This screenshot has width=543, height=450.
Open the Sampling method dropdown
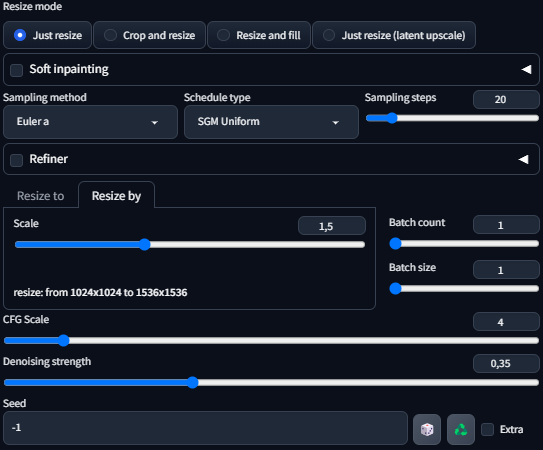90,122
